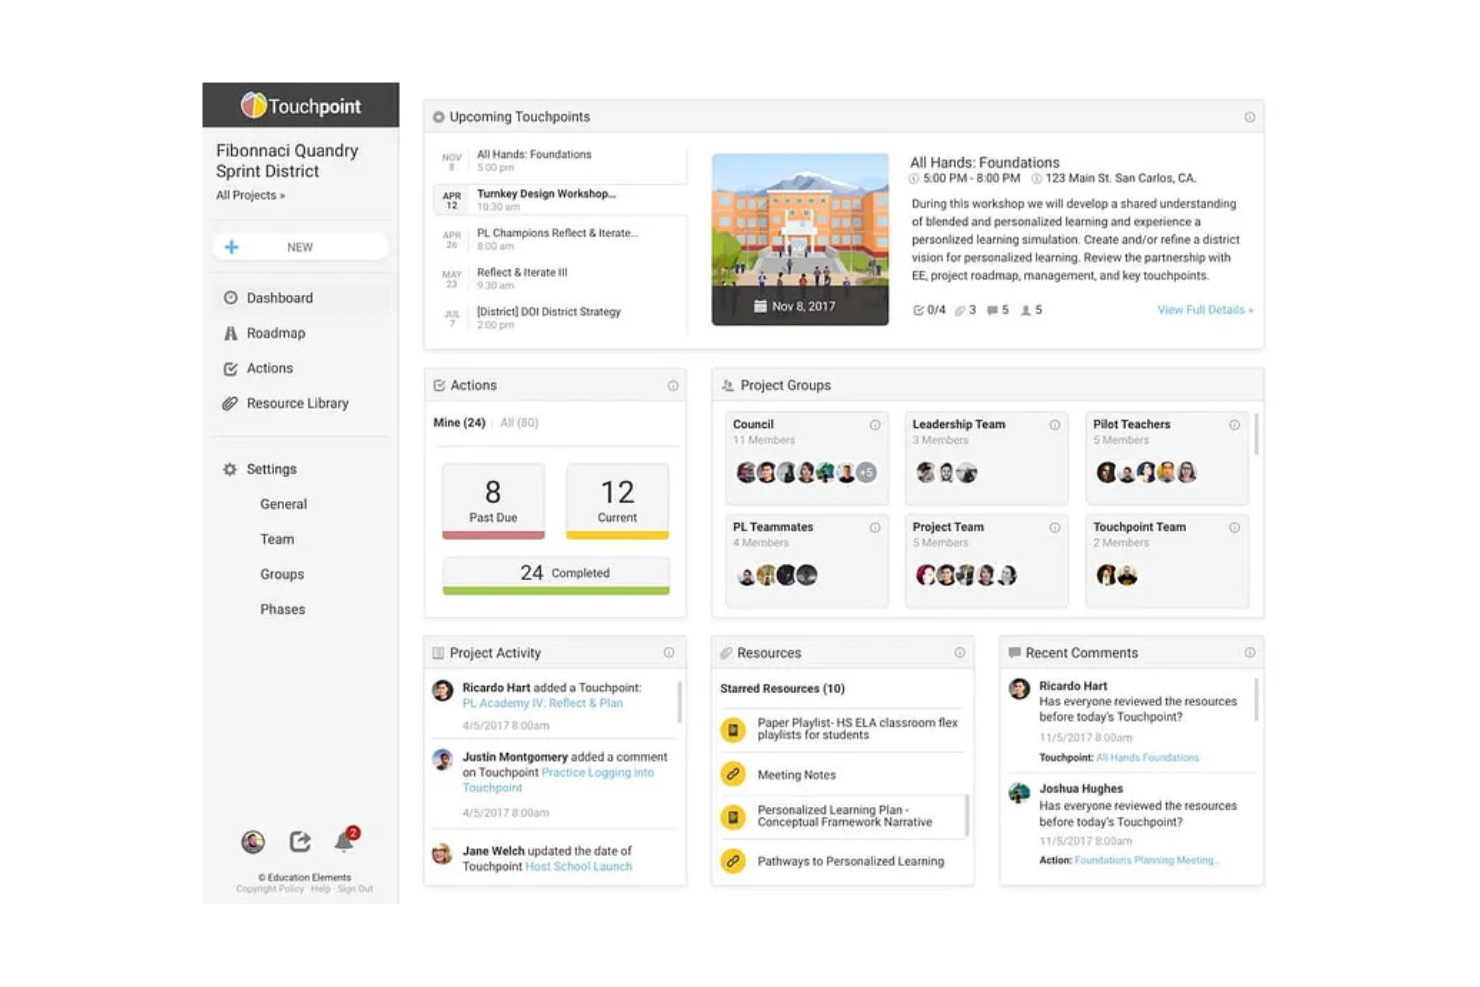This screenshot has width=1480, height=987.
Task: Click the share/export icon near the bottom sidebar
Action: (299, 841)
